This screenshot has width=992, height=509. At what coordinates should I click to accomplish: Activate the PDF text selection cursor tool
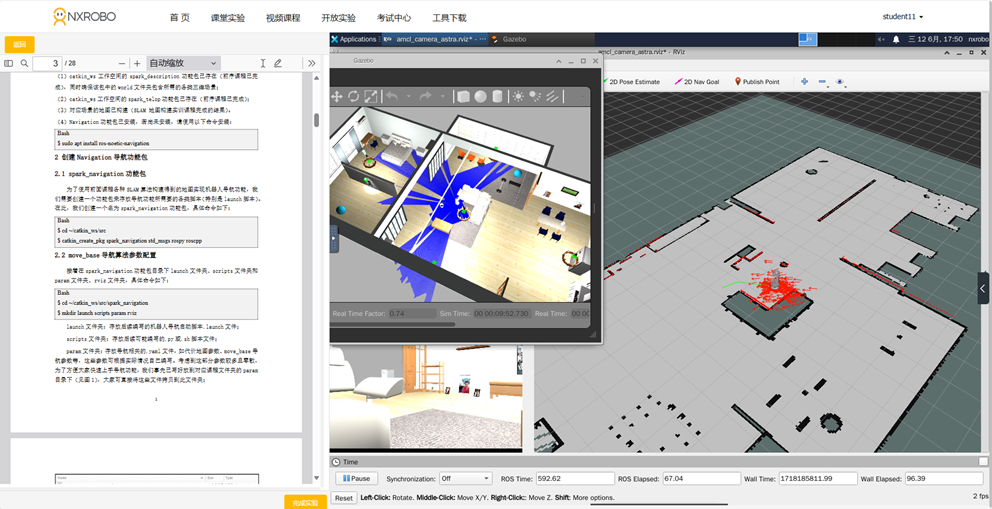[x=263, y=63]
